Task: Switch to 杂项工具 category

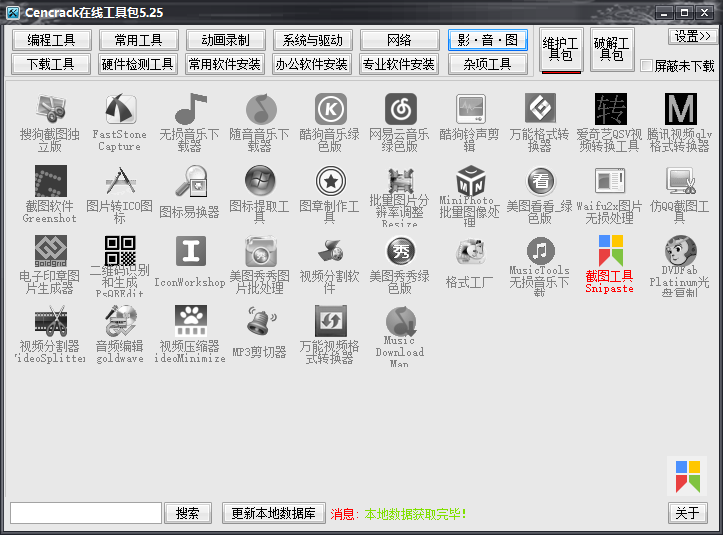Action: tap(487, 64)
